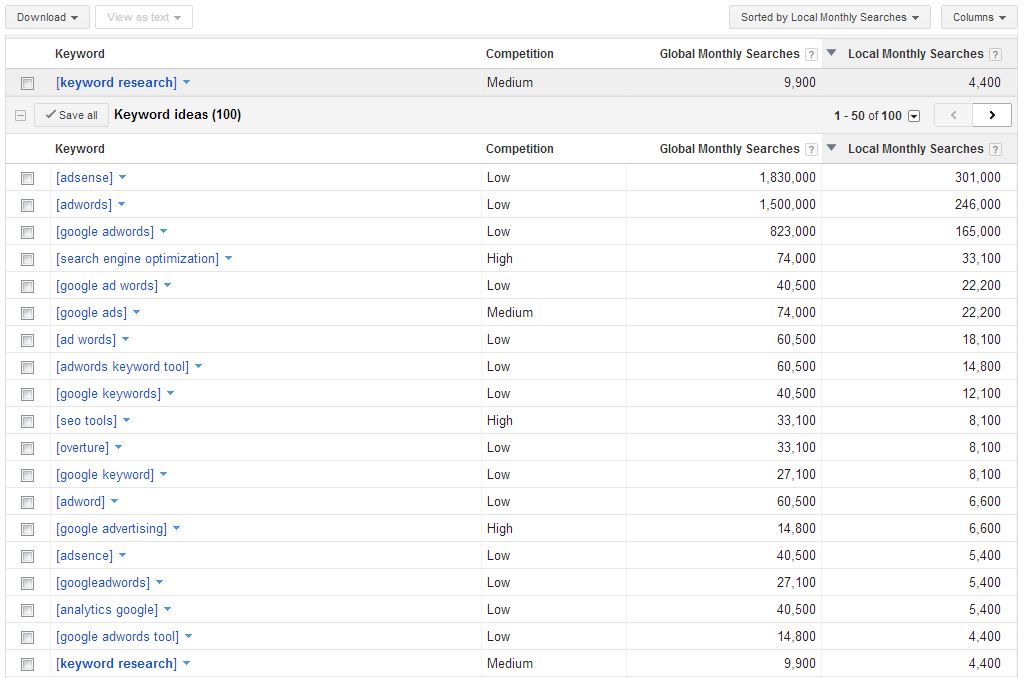
Task: Collapse the Keyword ideas section
Action: point(20,115)
